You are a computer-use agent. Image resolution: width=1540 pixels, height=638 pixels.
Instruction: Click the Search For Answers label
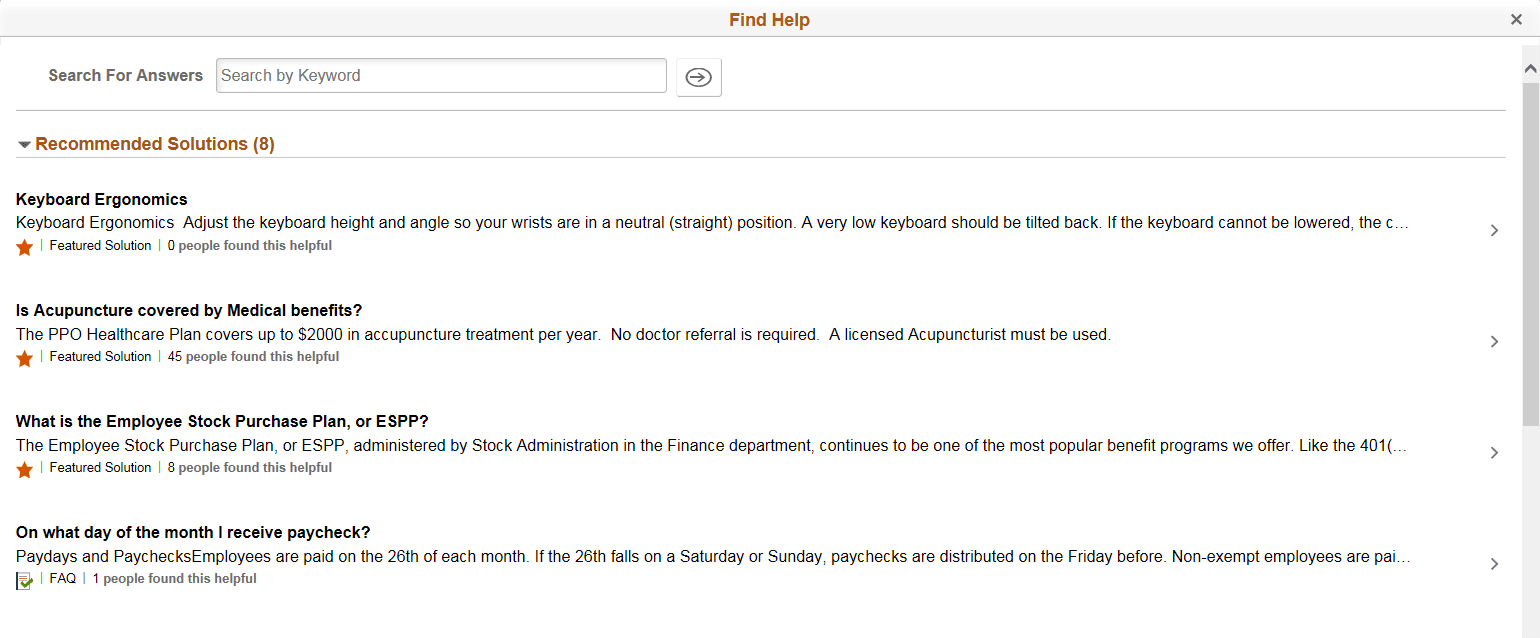[x=125, y=75]
